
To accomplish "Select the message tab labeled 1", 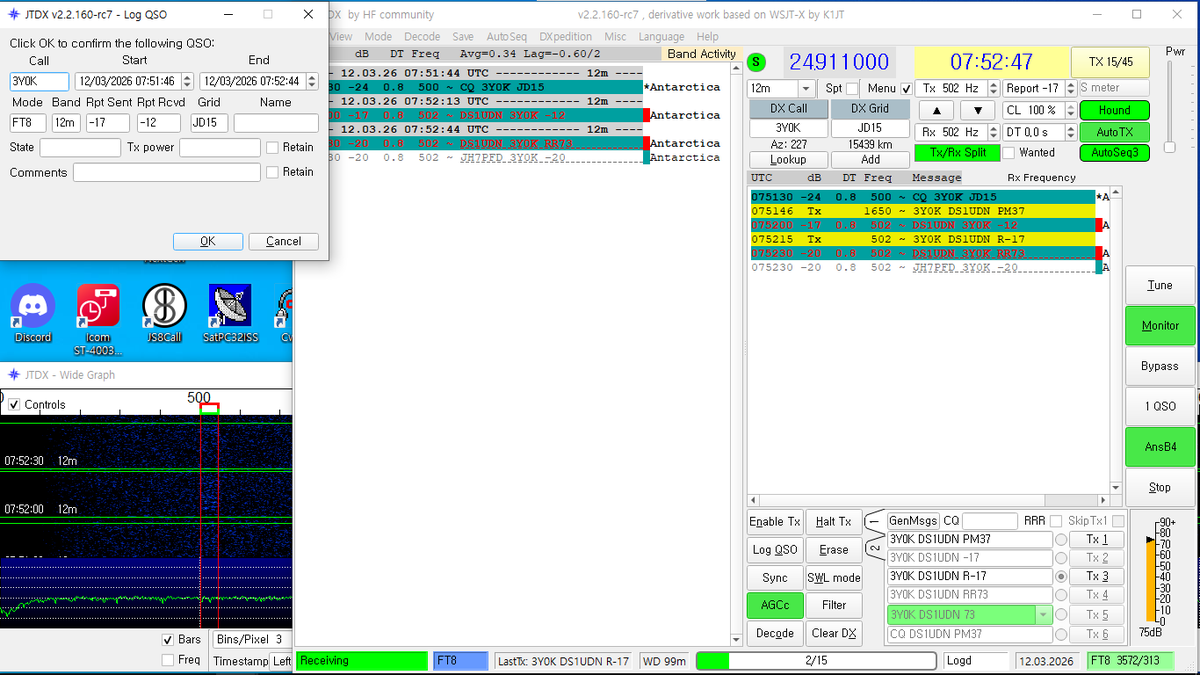I will pyautogui.click(x=874, y=520).
